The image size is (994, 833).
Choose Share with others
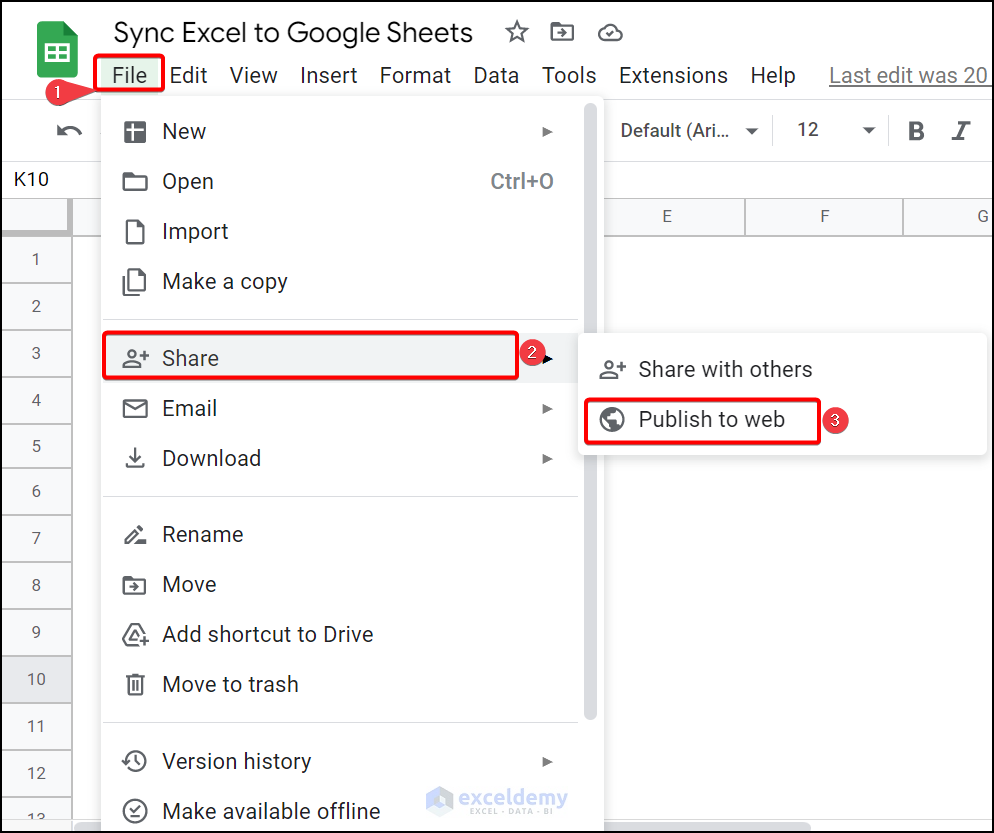pos(724,370)
